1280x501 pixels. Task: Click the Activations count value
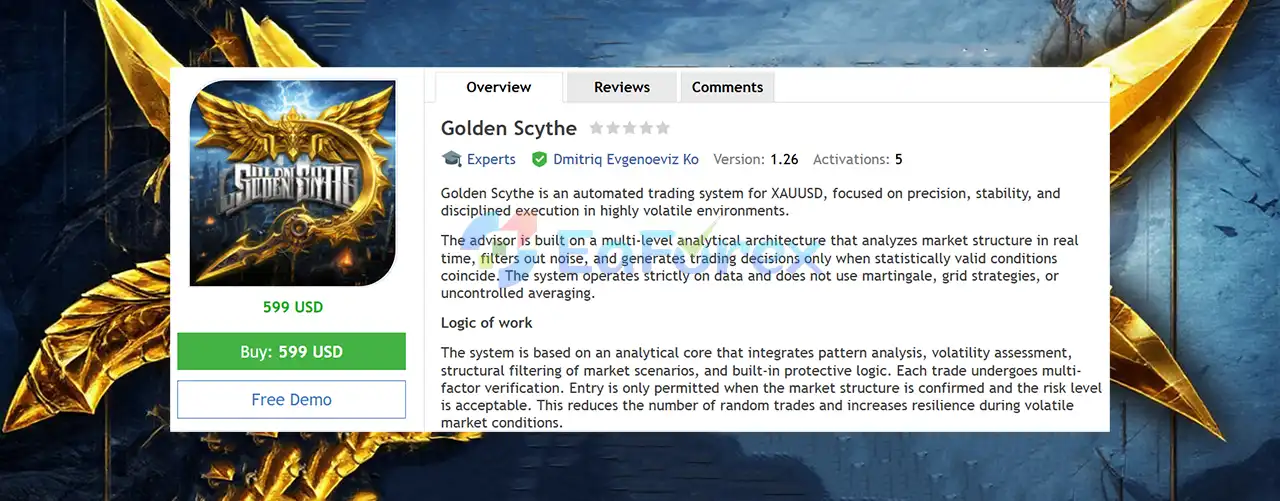click(x=898, y=159)
